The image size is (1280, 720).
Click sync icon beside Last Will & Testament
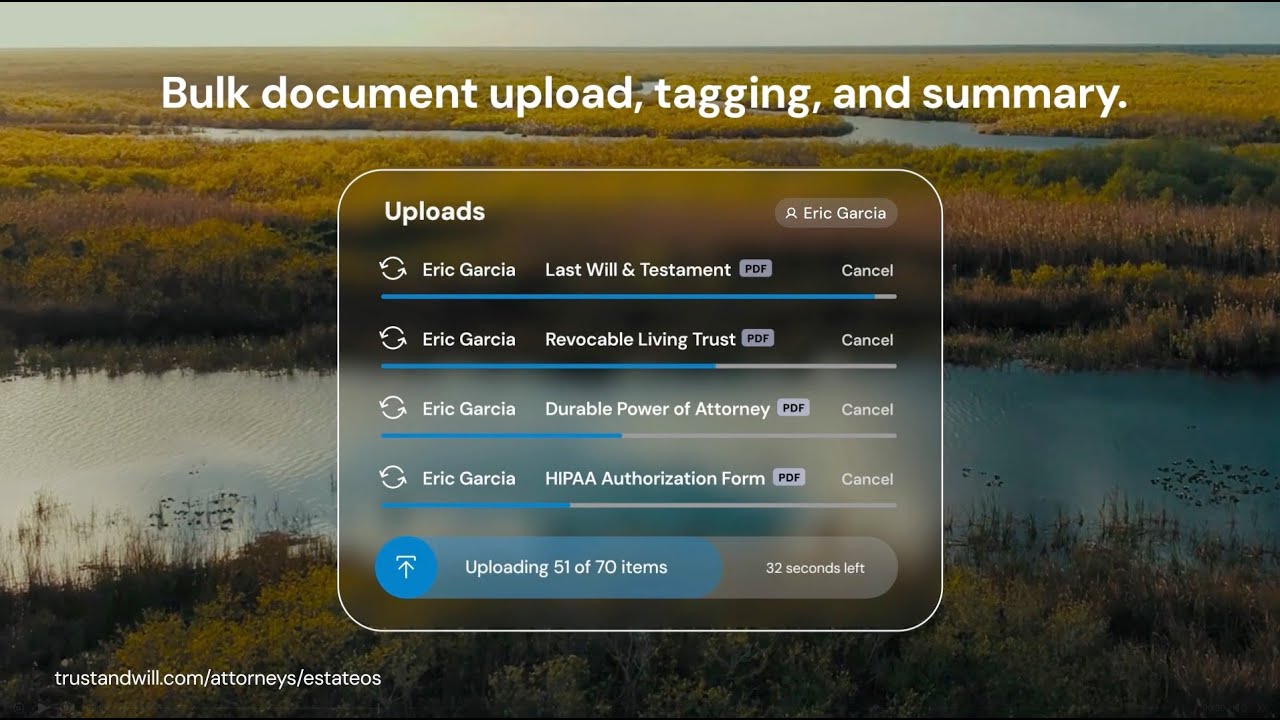coord(393,269)
